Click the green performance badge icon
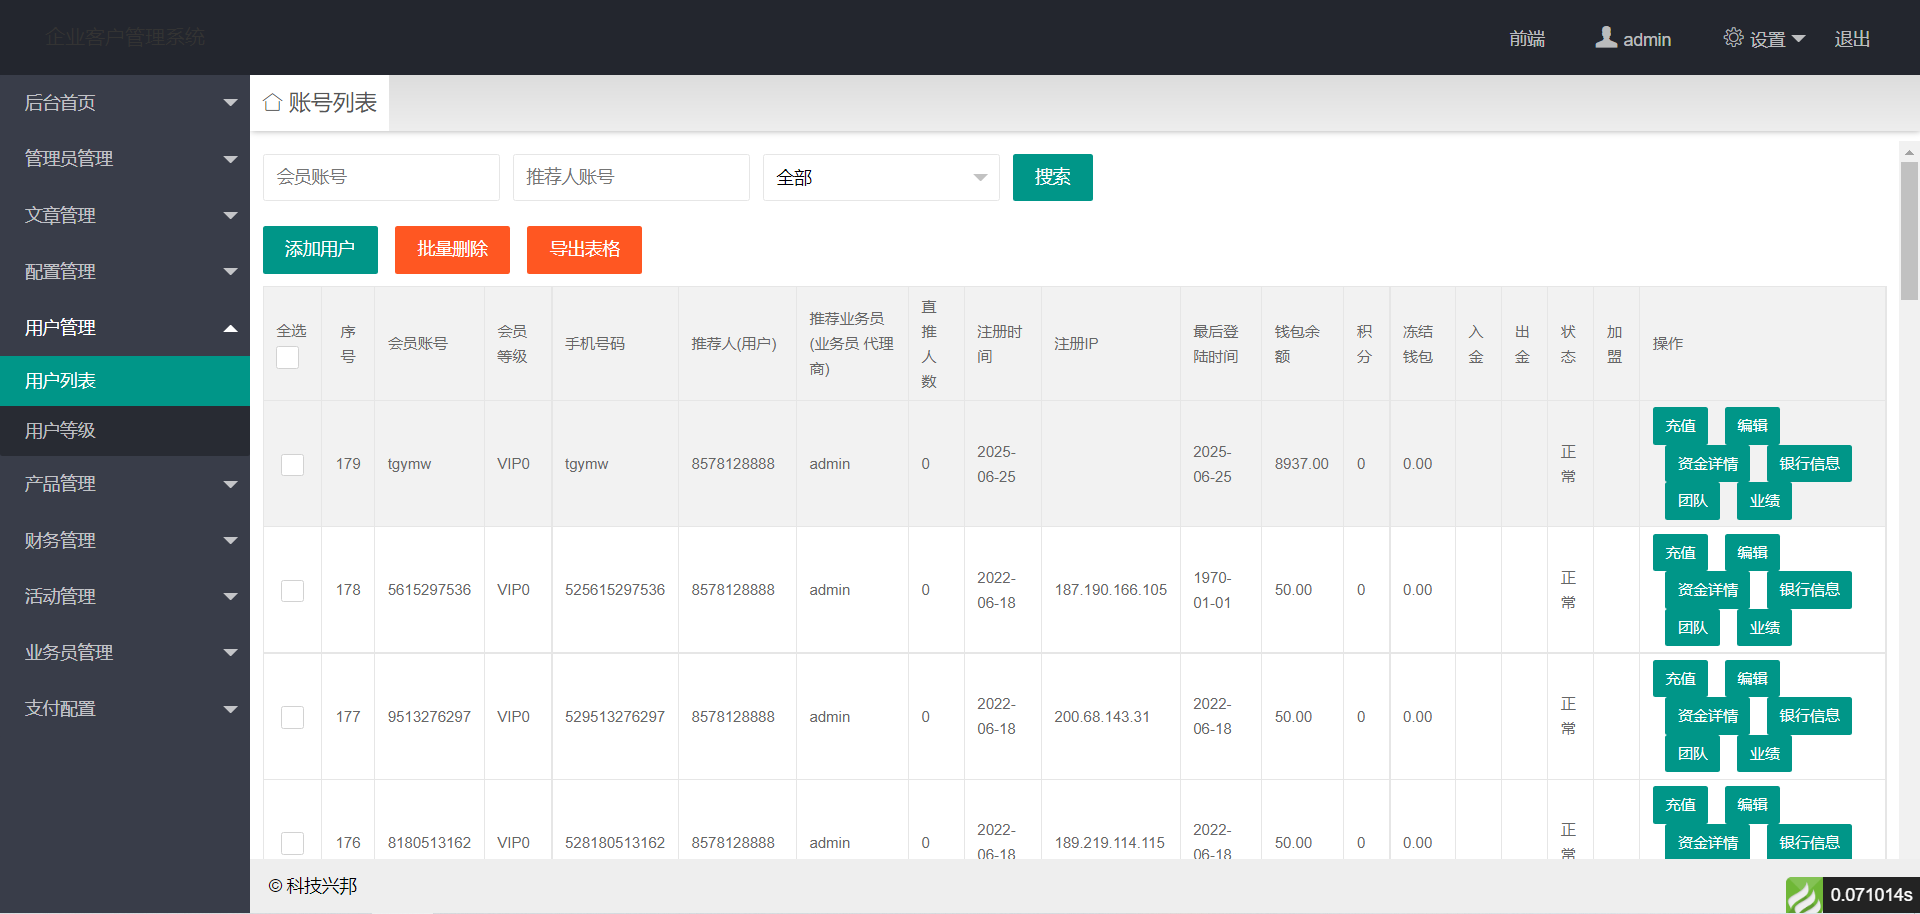 1804,895
